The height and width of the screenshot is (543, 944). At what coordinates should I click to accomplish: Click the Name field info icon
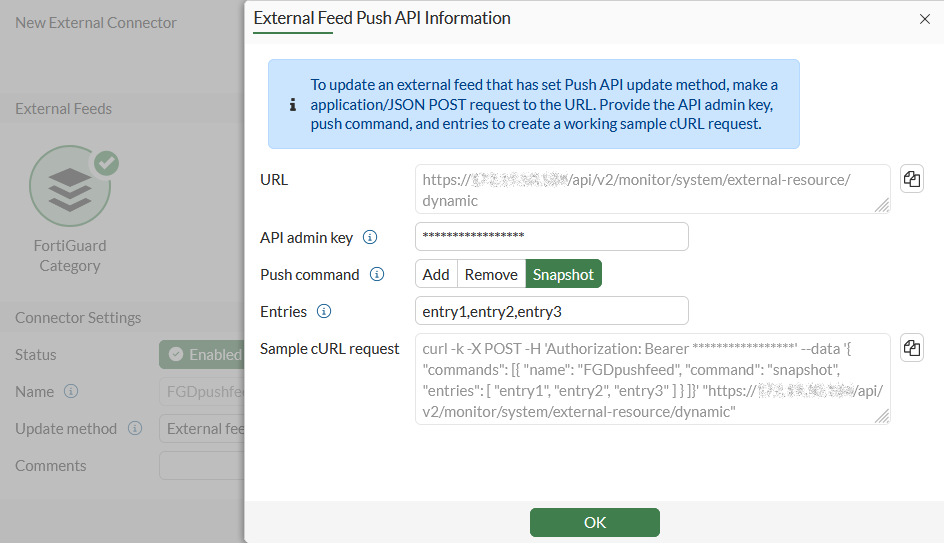[x=71, y=392]
